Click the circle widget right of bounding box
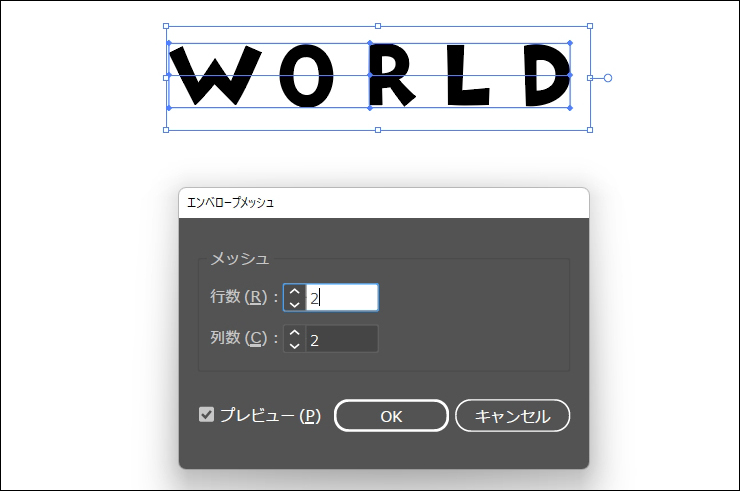 point(608,77)
